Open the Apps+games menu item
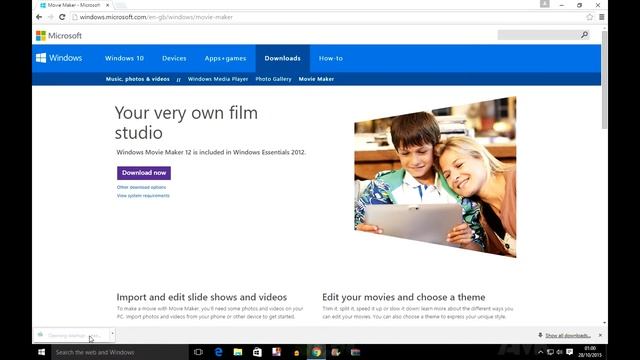Viewport: 640px width, 360px height. (x=225, y=58)
